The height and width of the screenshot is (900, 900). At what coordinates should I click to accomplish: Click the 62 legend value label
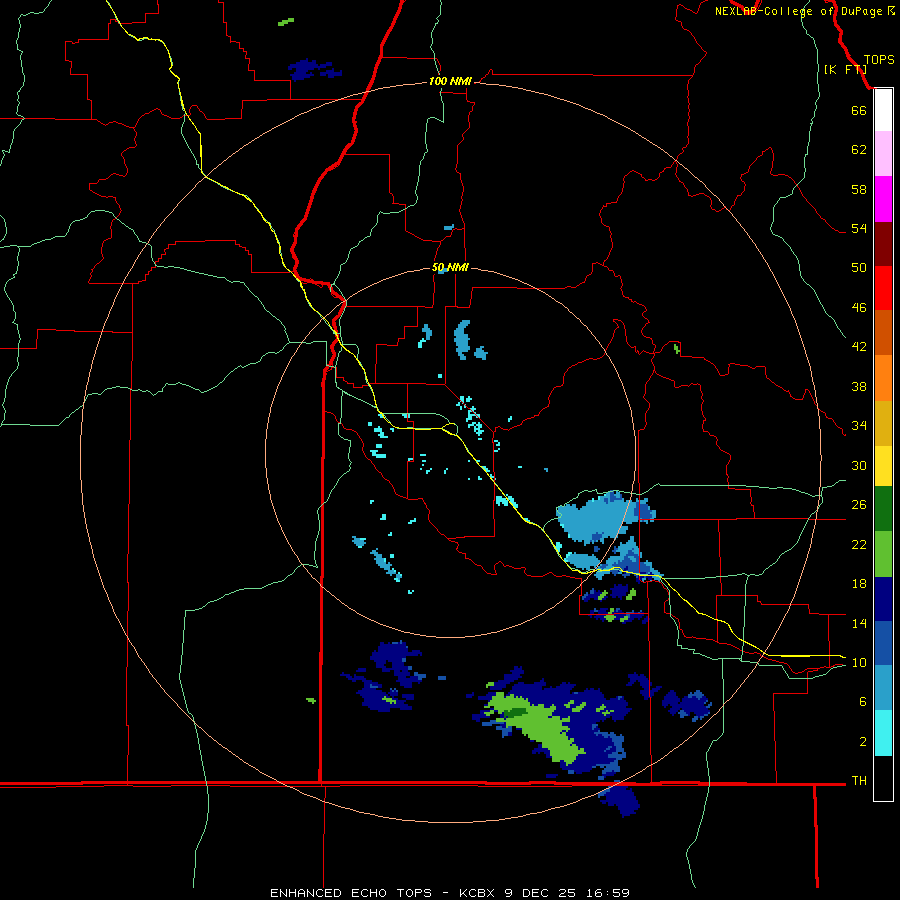click(x=859, y=150)
